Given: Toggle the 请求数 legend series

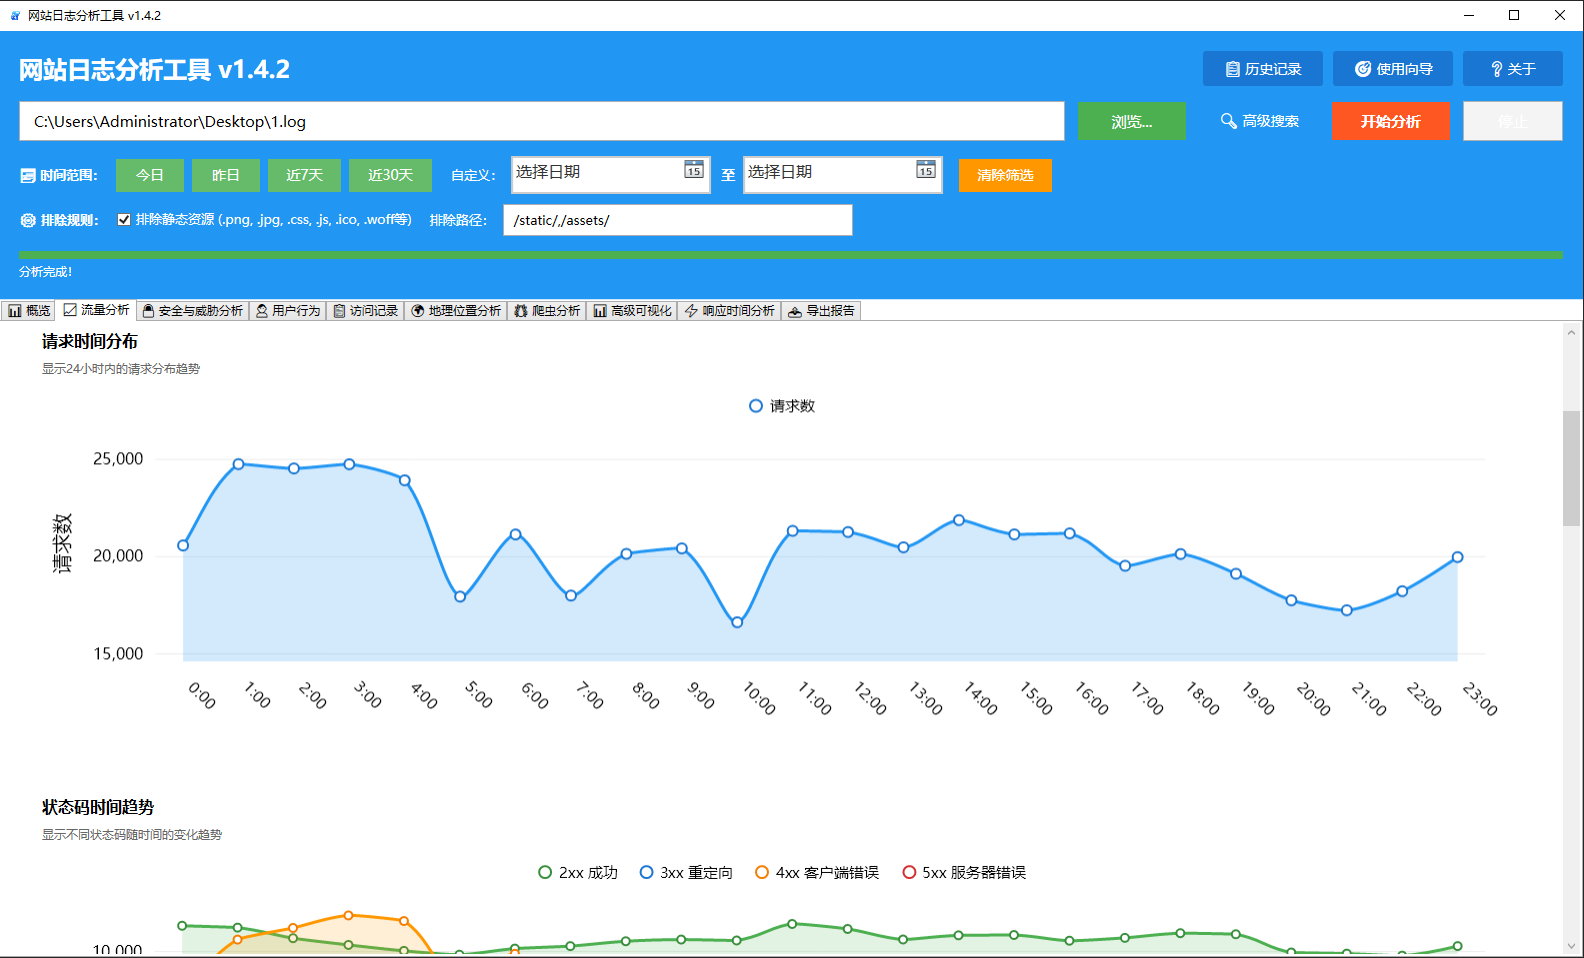Looking at the screenshot, I should click(x=782, y=406).
